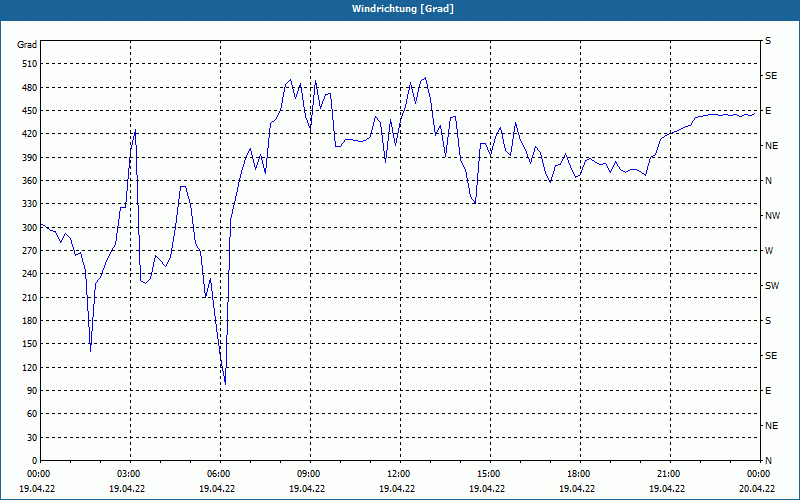Select the 420 degree axis label
800x500 pixels.
click(x=30, y=134)
